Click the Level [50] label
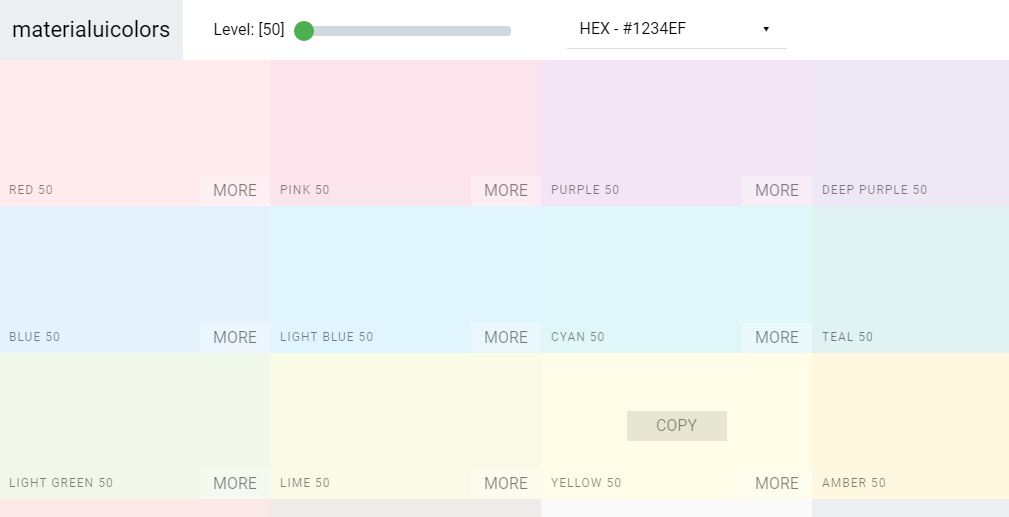The height and width of the screenshot is (517, 1009). [x=249, y=30]
